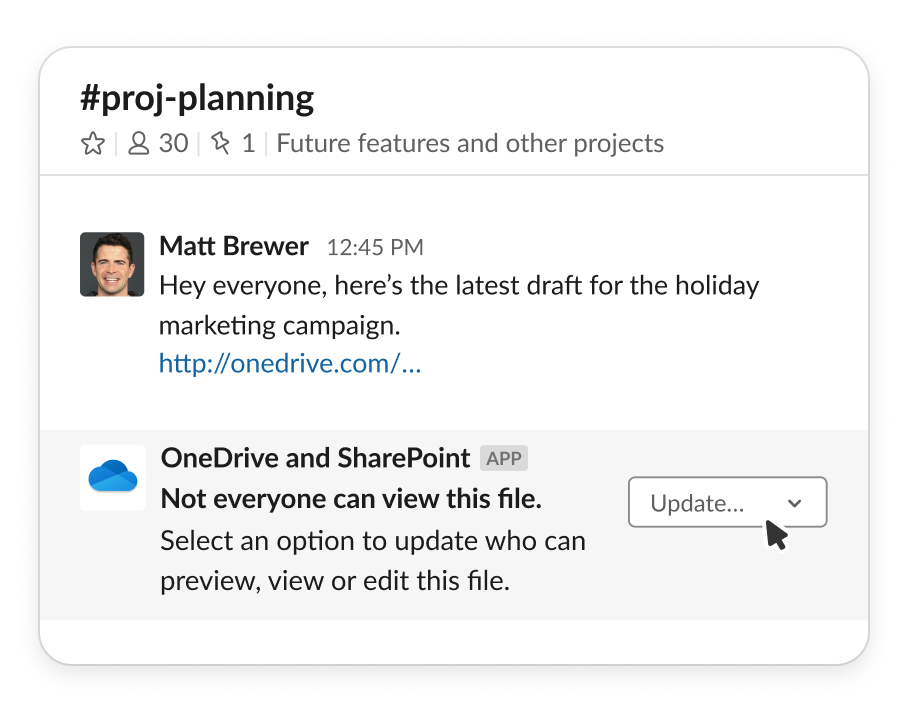
Task: Click the Future features topic description
Action: pyautogui.click(x=470, y=143)
